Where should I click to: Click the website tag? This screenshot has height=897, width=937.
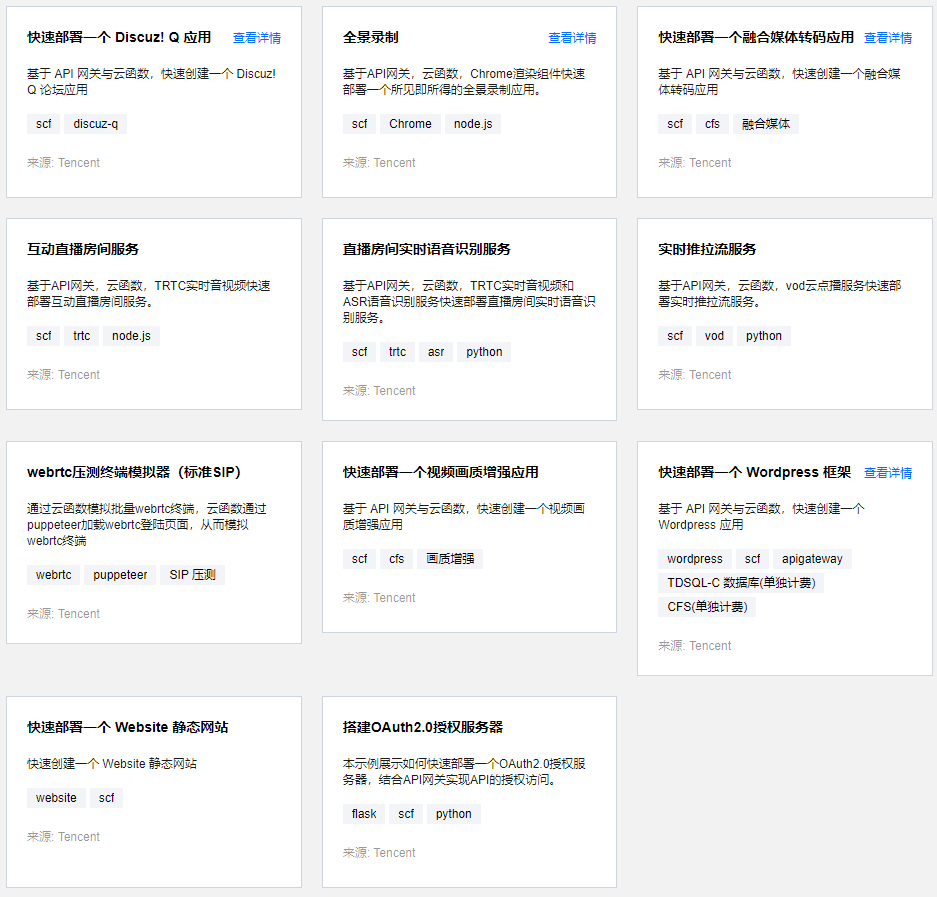[56, 798]
